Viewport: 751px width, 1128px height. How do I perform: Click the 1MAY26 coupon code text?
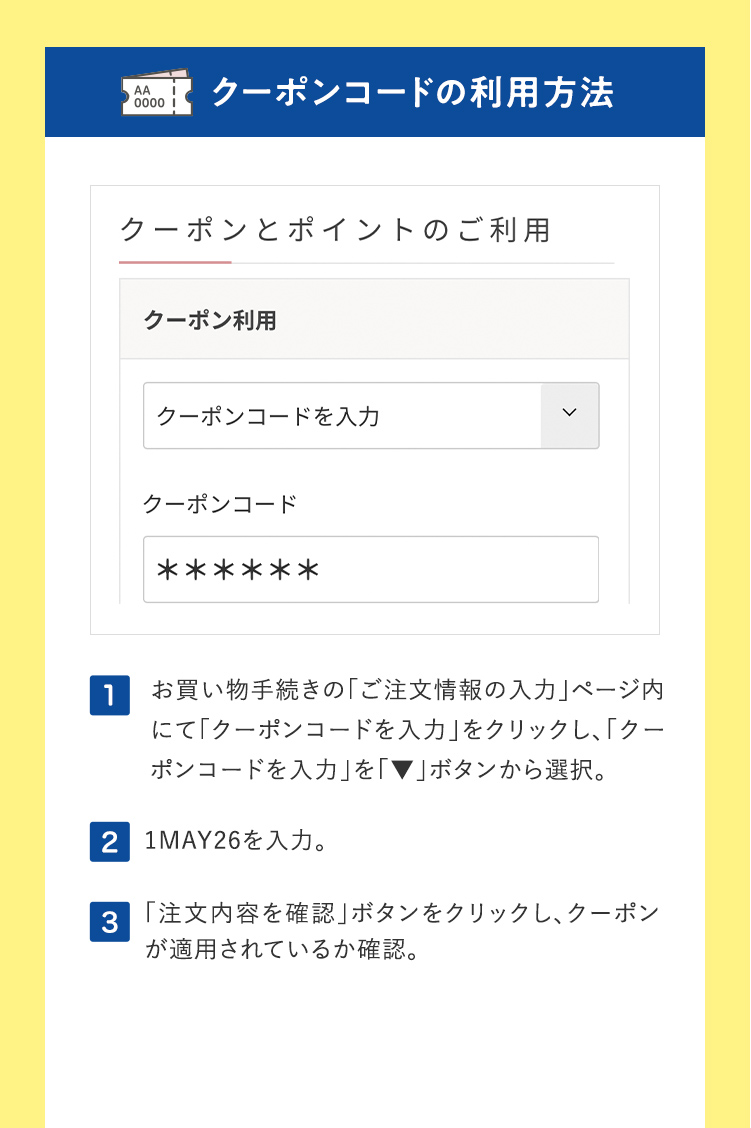(x=188, y=839)
